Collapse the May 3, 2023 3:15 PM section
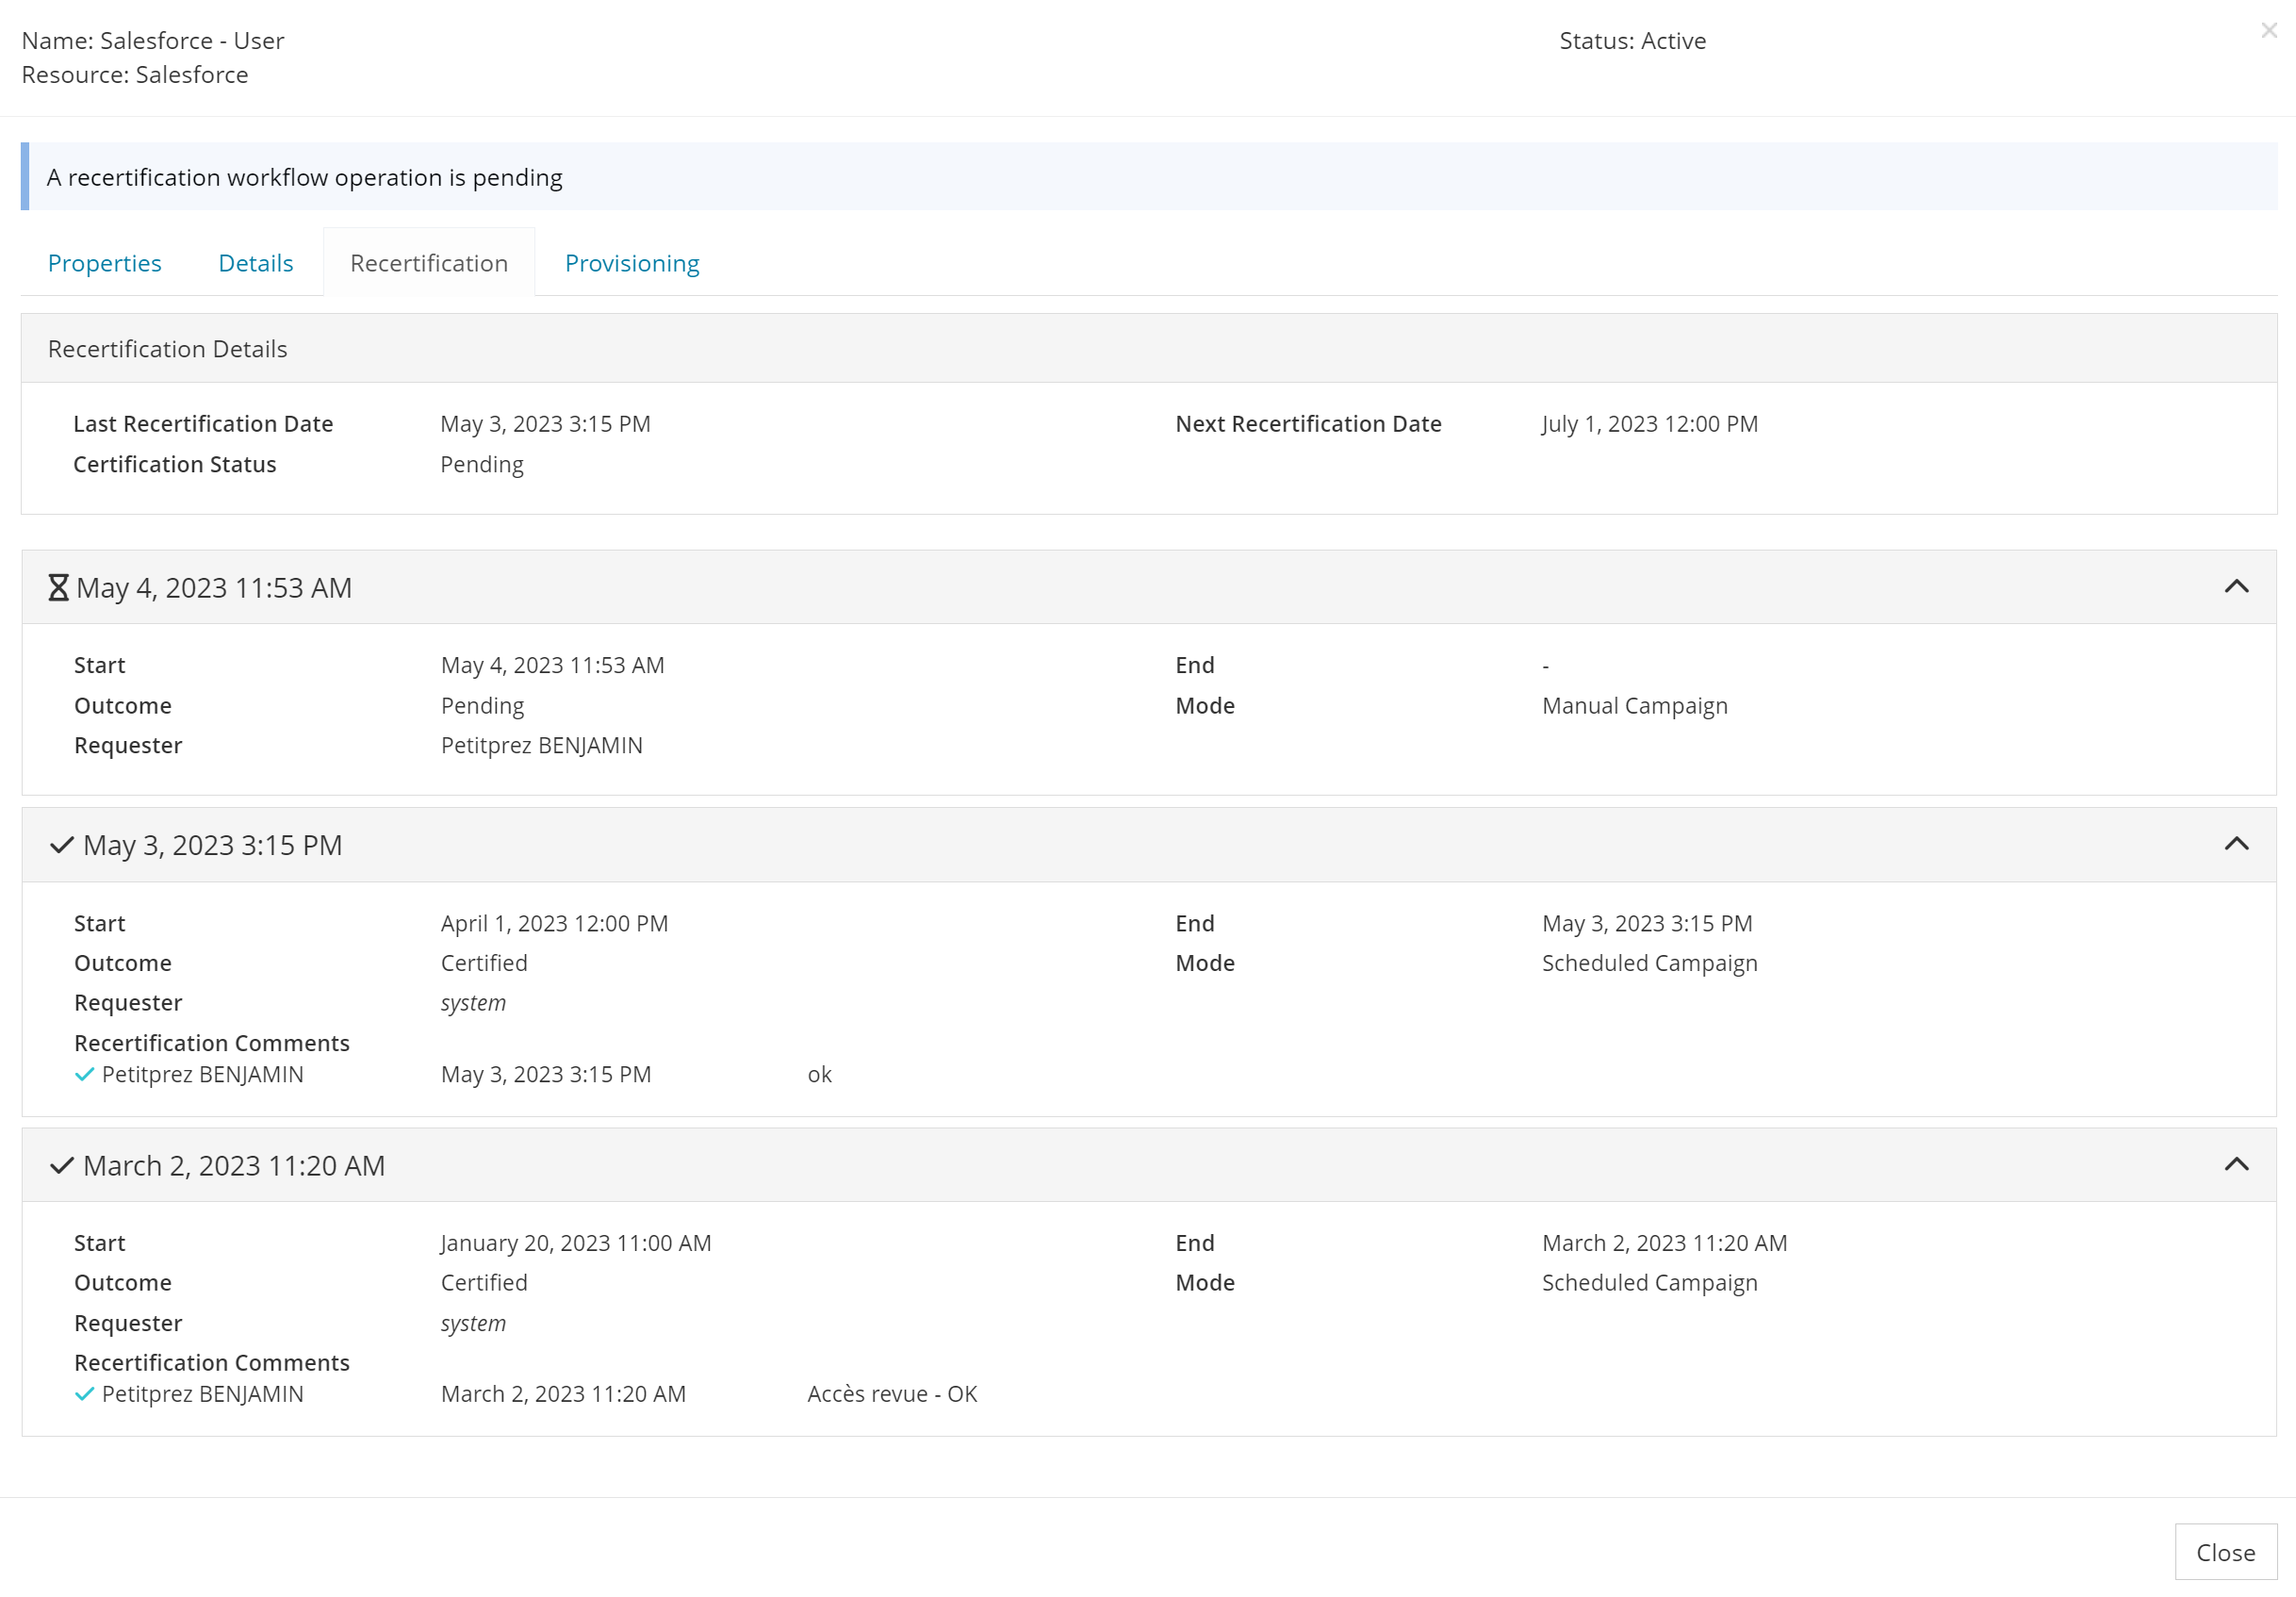 click(x=2236, y=845)
